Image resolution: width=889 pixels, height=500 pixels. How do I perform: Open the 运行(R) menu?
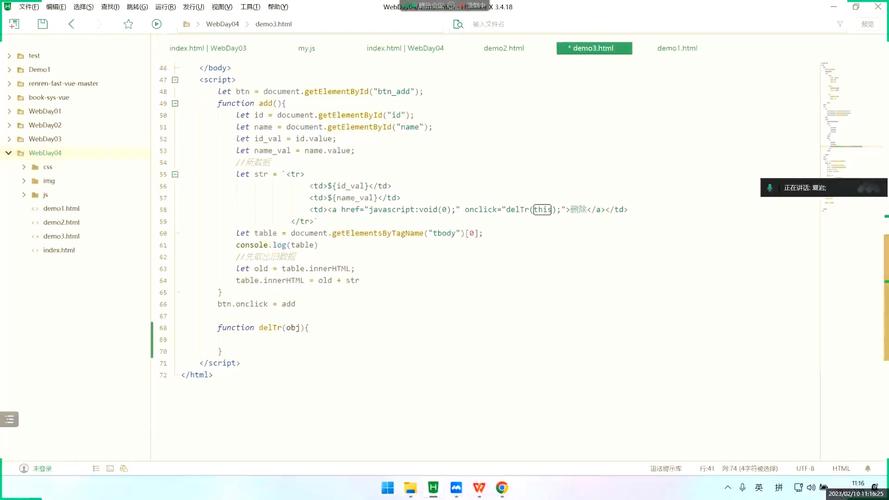[165, 7]
